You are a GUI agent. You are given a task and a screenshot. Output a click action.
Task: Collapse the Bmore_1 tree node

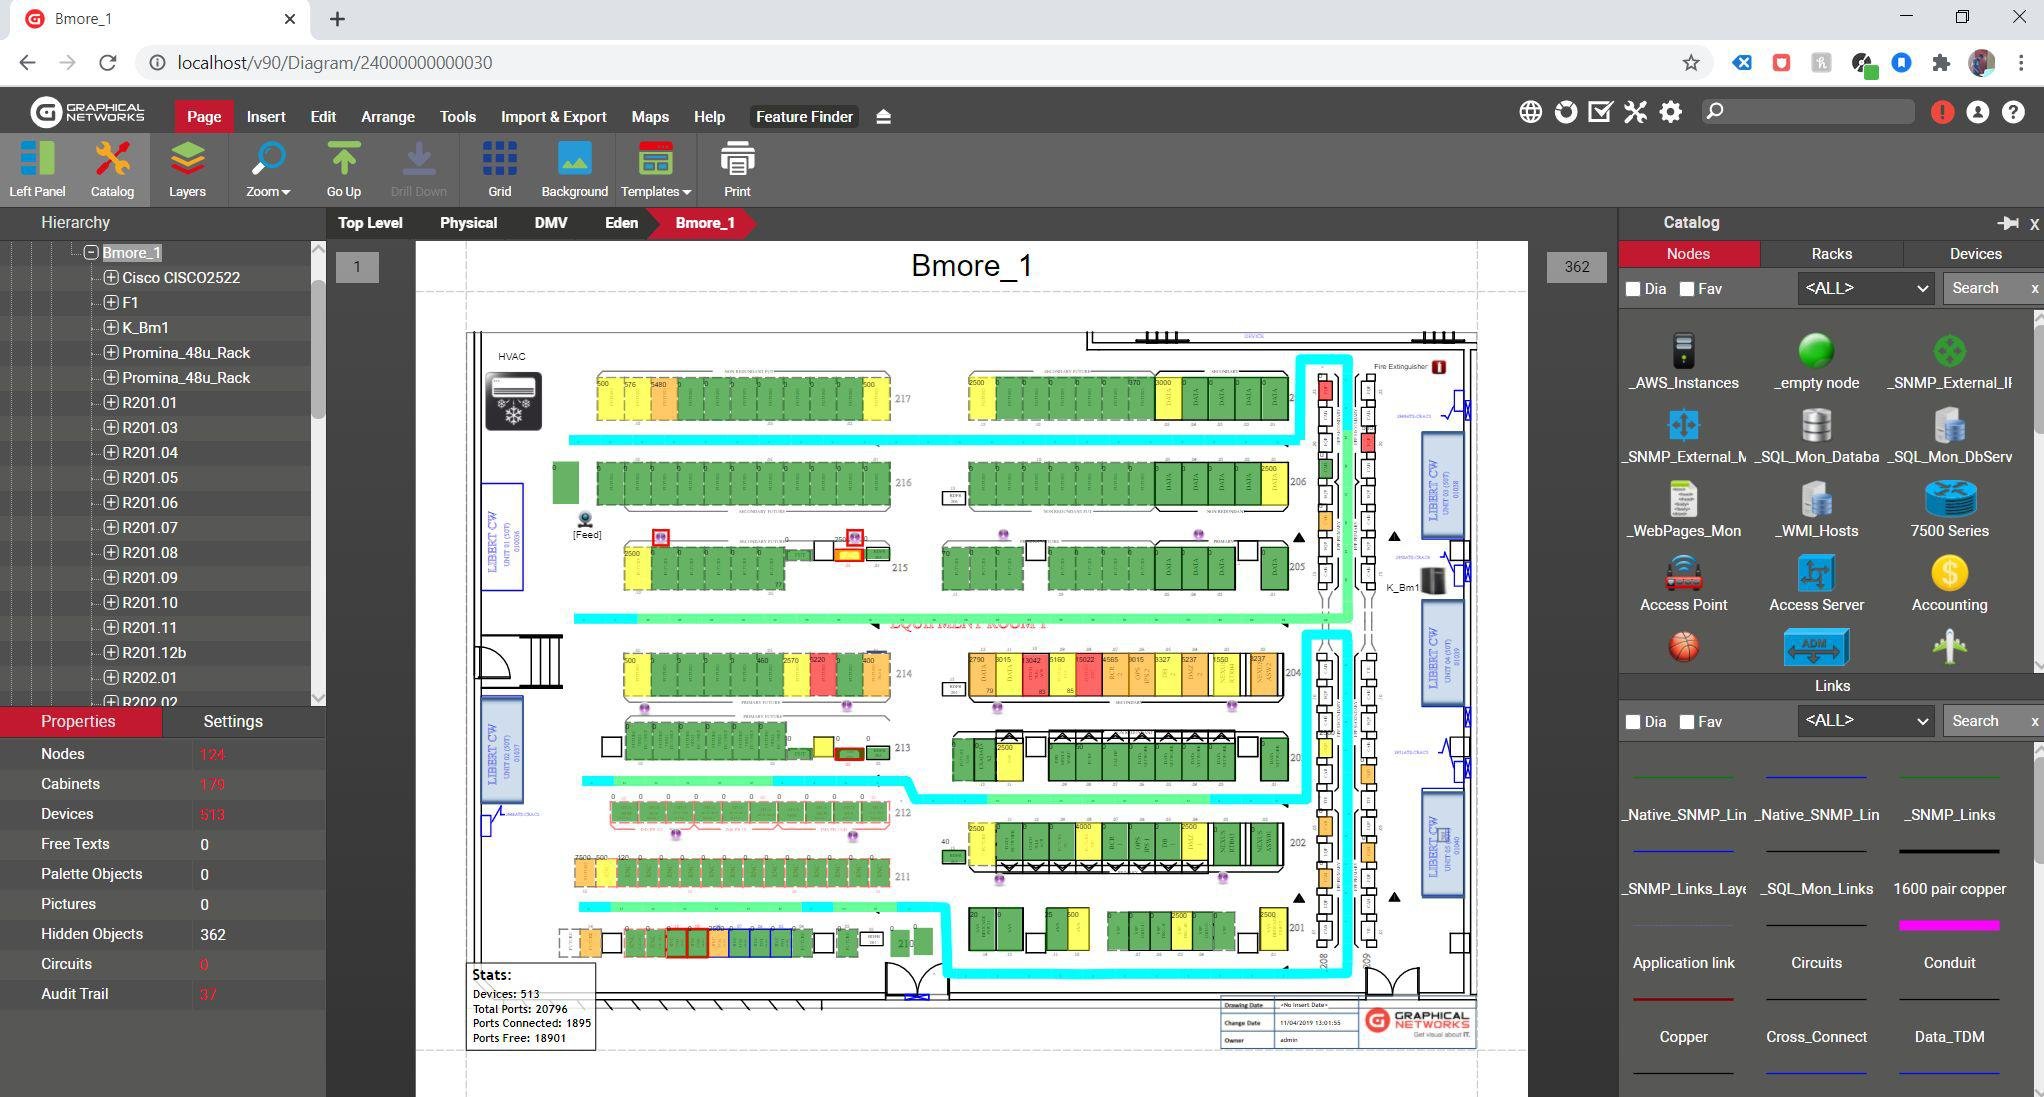91,253
